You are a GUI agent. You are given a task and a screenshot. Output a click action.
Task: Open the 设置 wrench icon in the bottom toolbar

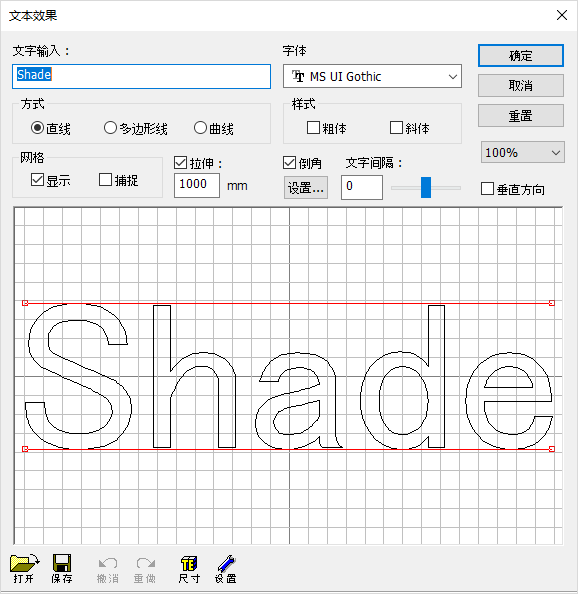coord(226,563)
